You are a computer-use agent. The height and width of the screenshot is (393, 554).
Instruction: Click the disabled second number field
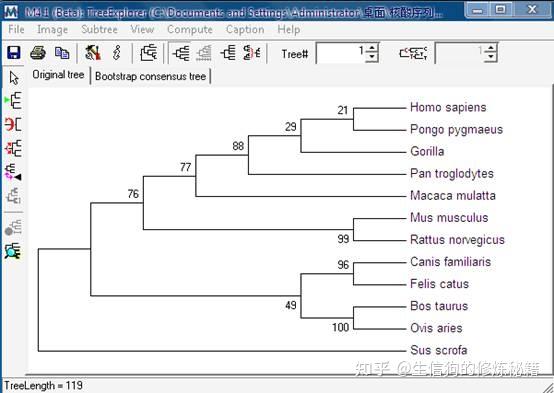pos(461,53)
